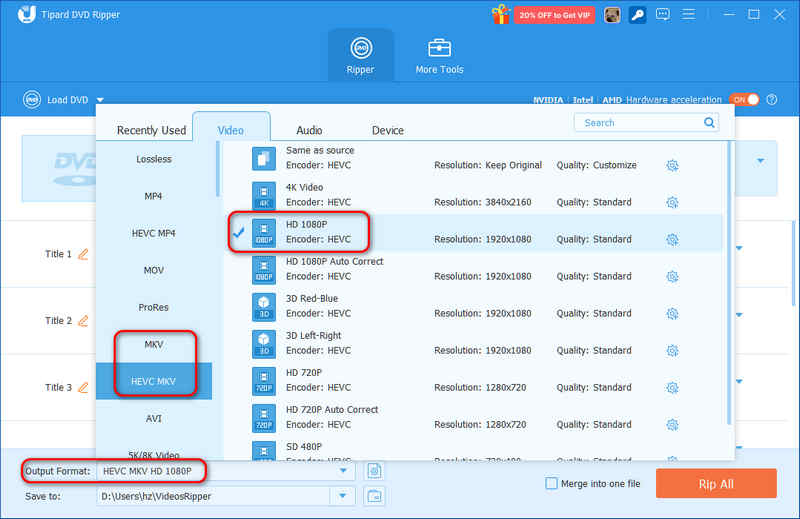Click the SD 480P preset icon
Viewport: 800px width, 519px height.
click(x=264, y=451)
